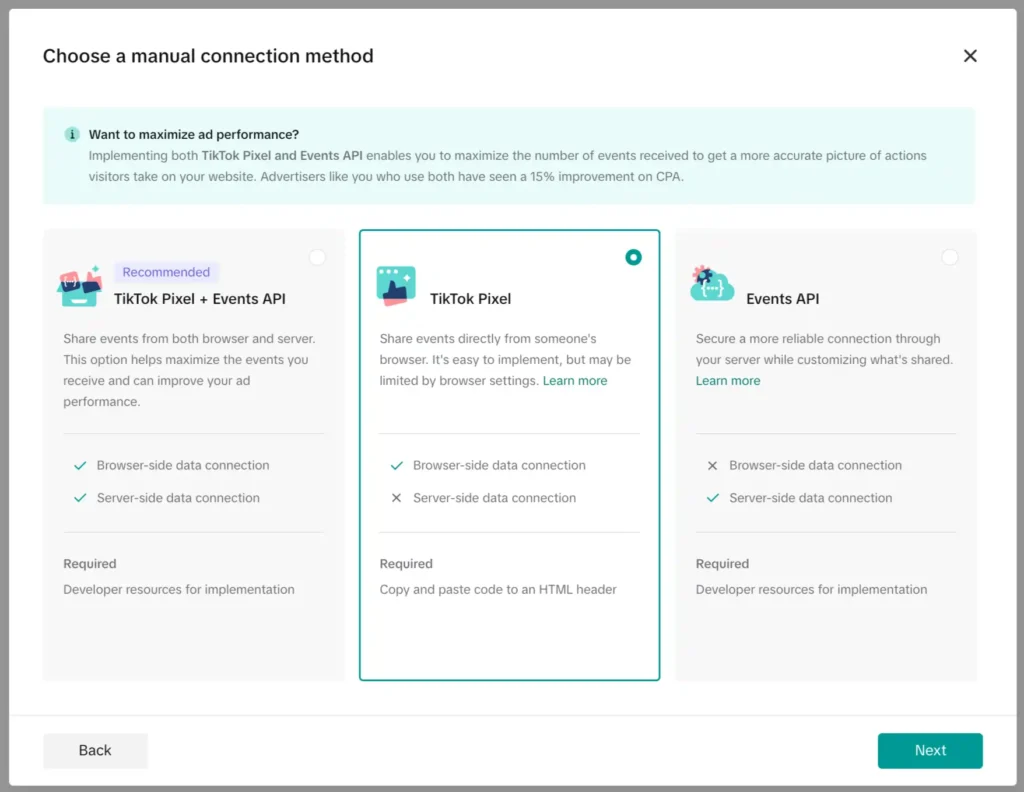
Task: Click the TikTok Pixel + Events API icon
Action: [x=80, y=286]
